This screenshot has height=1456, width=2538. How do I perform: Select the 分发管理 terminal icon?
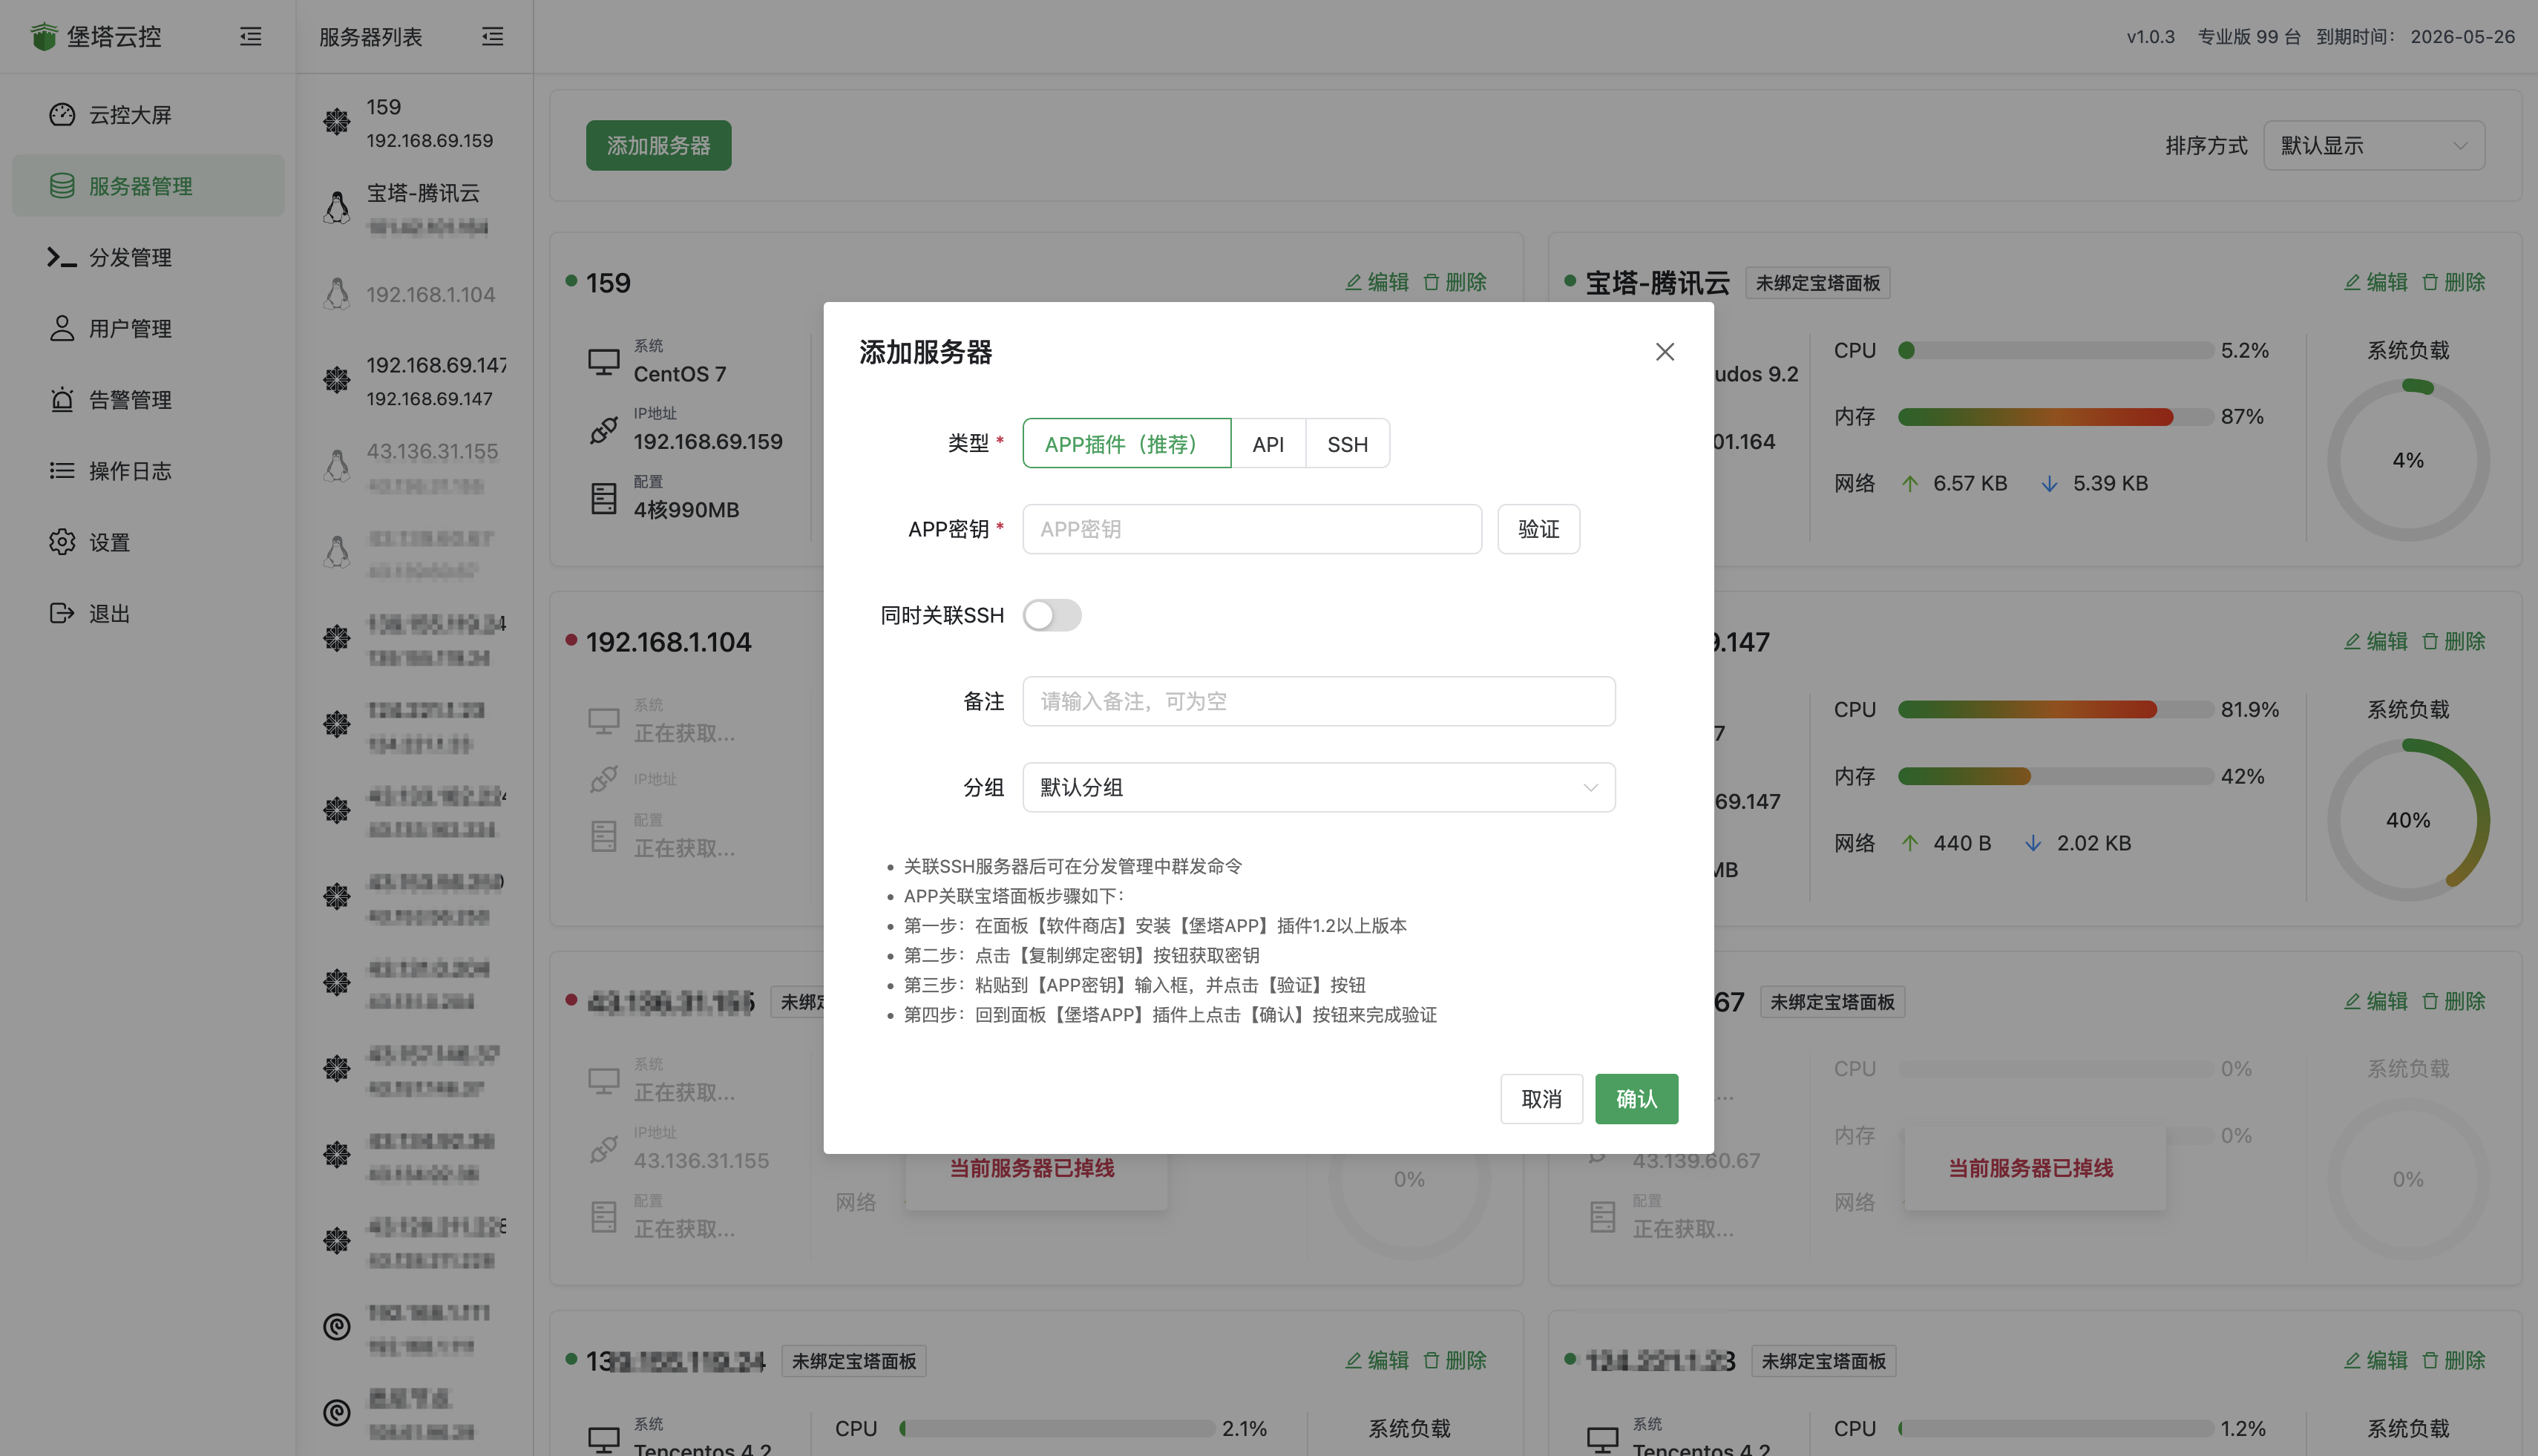62,257
